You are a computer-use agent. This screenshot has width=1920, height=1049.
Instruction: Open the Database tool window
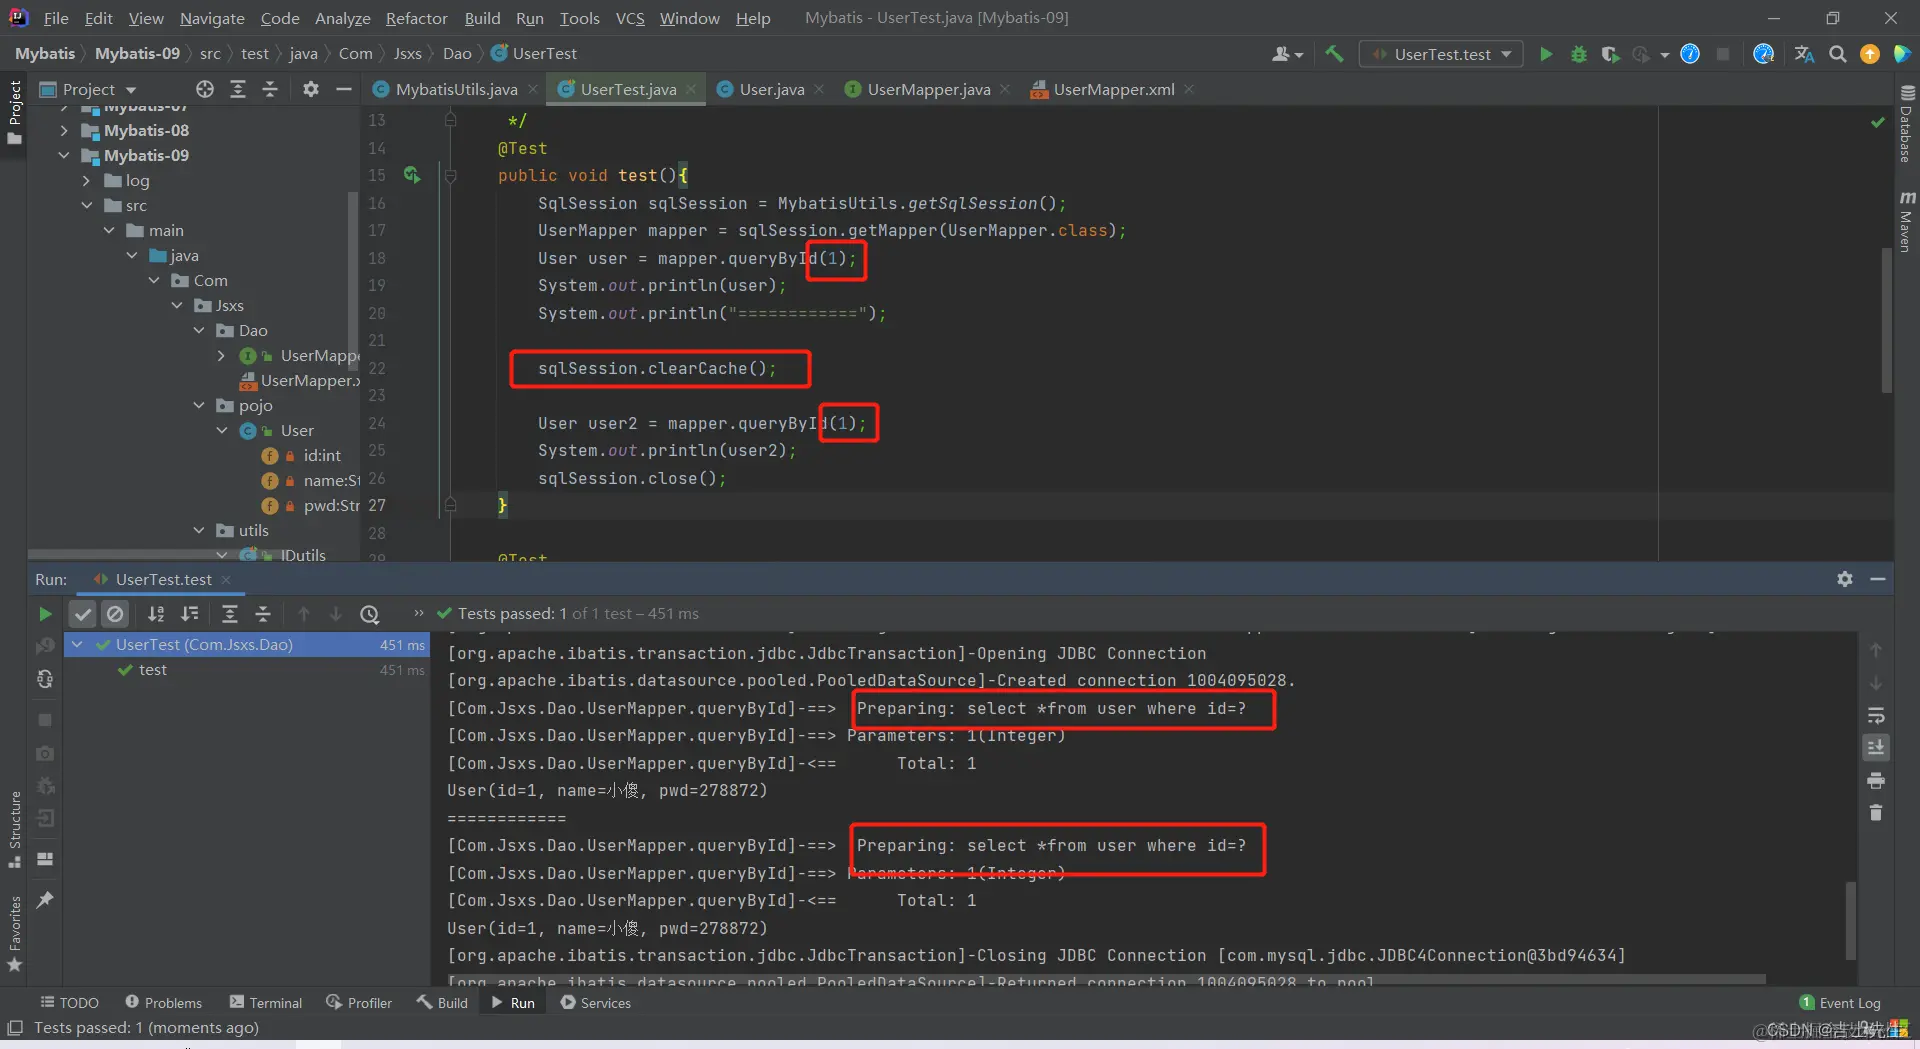1907,124
